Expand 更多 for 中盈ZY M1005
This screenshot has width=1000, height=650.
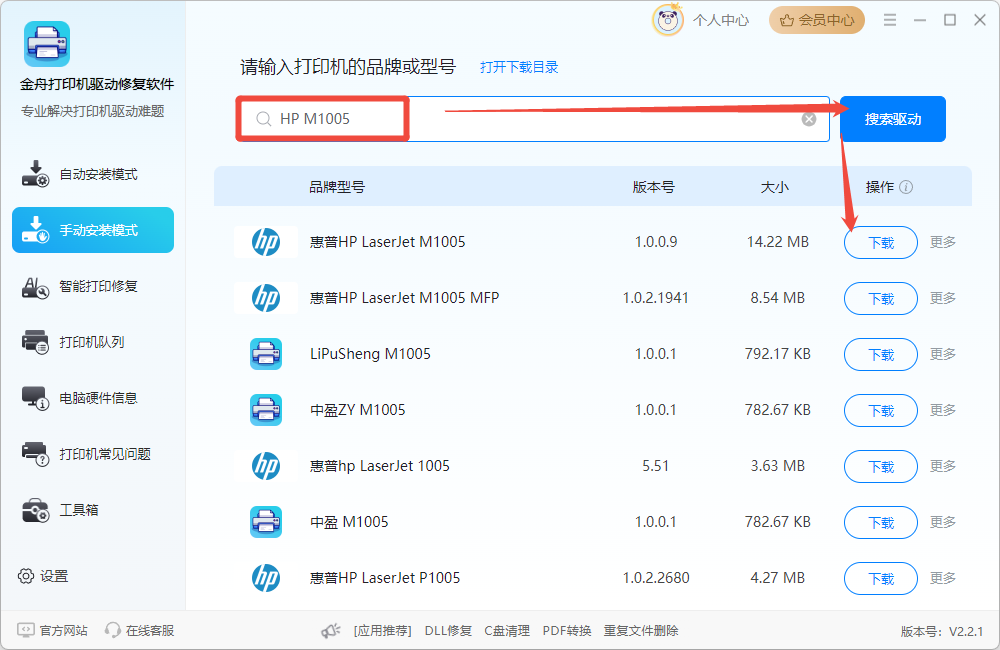coord(943,410)
